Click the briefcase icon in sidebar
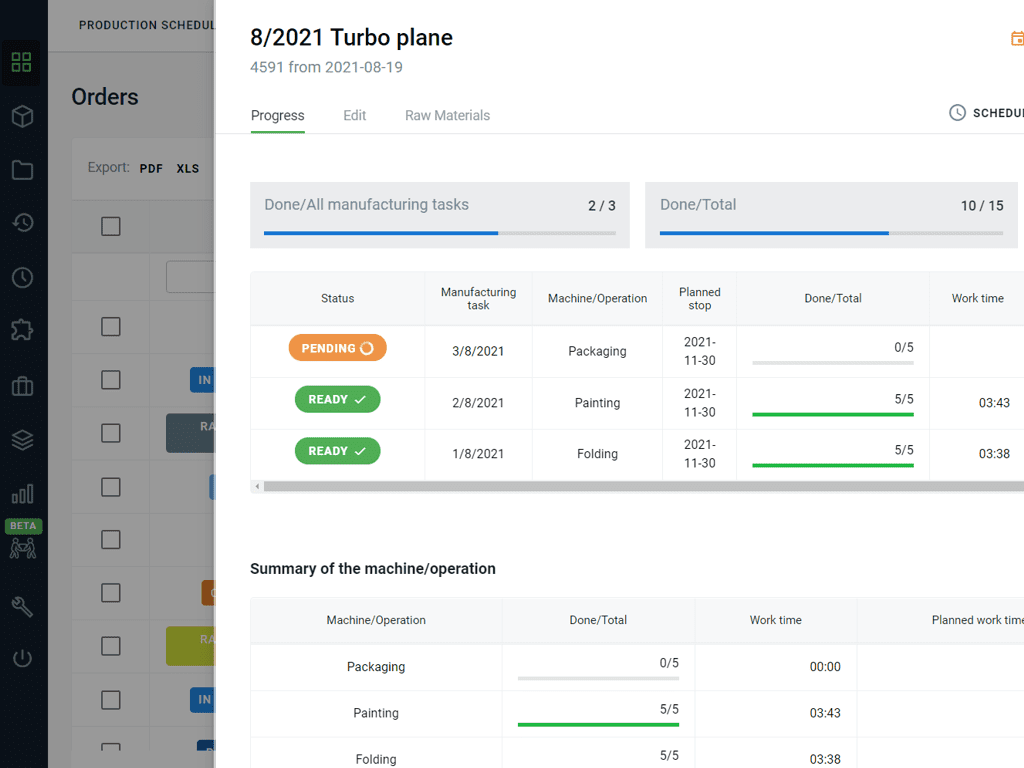The width and height of the screenshot is (1024, 768). (22, 385)
